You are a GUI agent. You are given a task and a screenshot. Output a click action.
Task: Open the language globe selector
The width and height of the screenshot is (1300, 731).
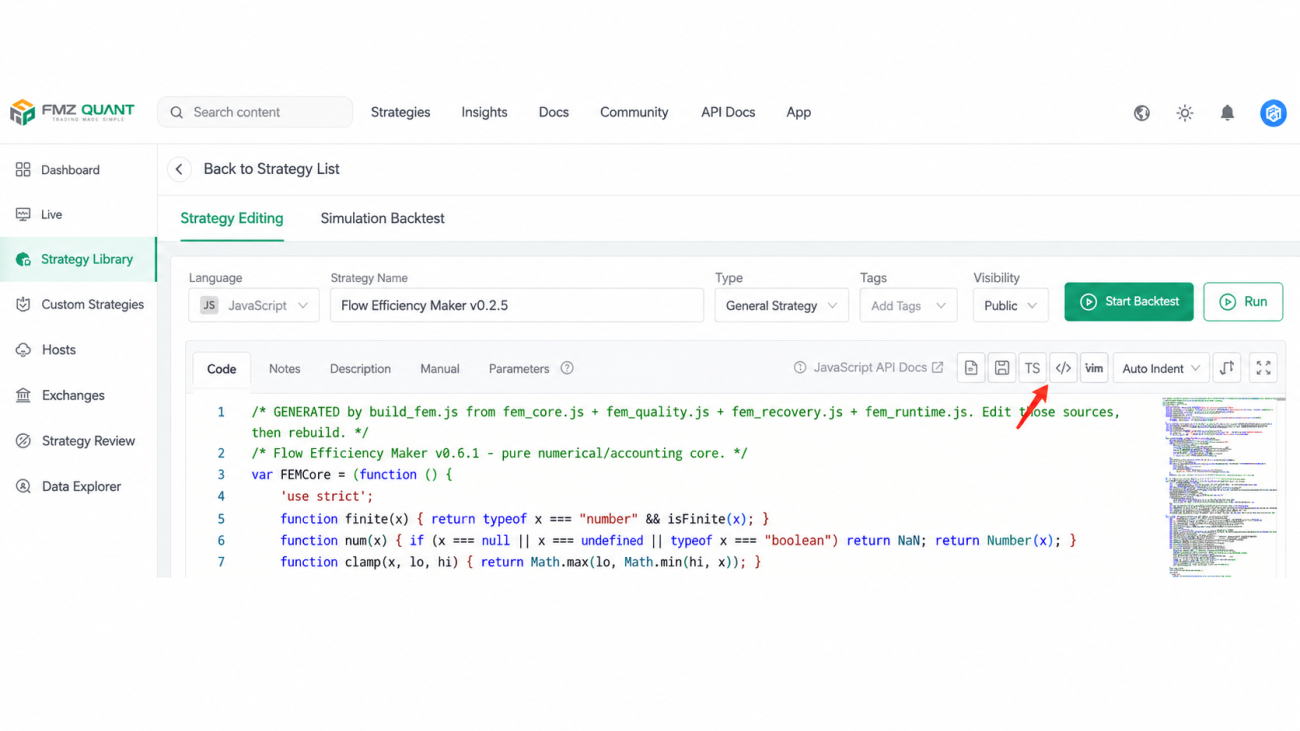(x=1141, y=113)
